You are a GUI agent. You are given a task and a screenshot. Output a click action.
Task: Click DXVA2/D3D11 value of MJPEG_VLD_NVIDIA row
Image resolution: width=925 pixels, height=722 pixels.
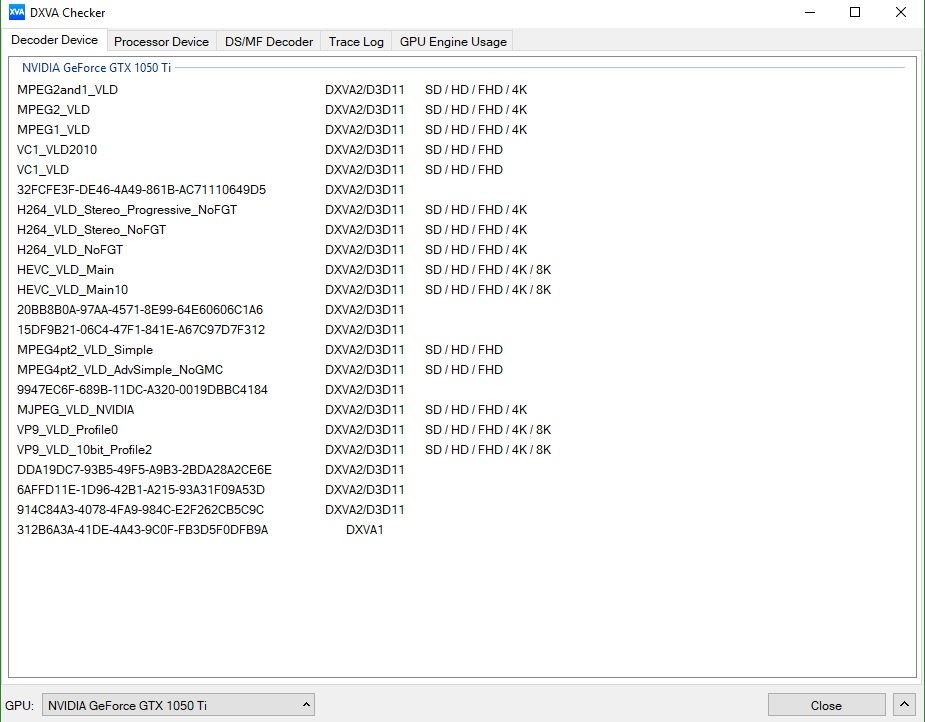pos(365,410)
